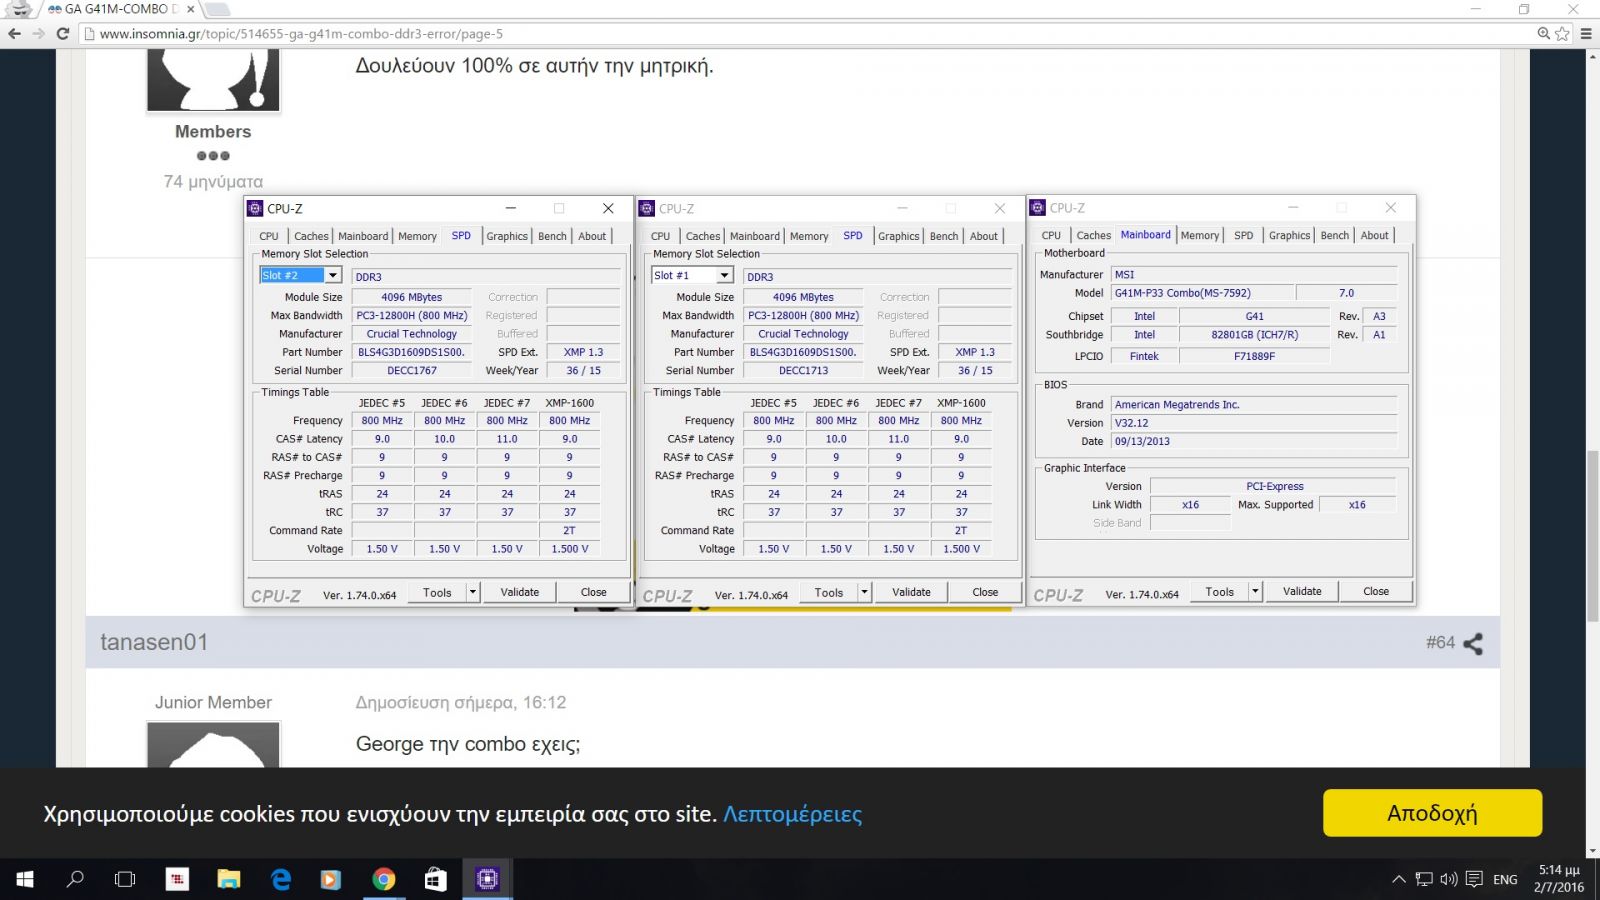The image size is (1600, 900).
Task: Switch to Chrome on the taskbar
Action: (x=383, y=879)
